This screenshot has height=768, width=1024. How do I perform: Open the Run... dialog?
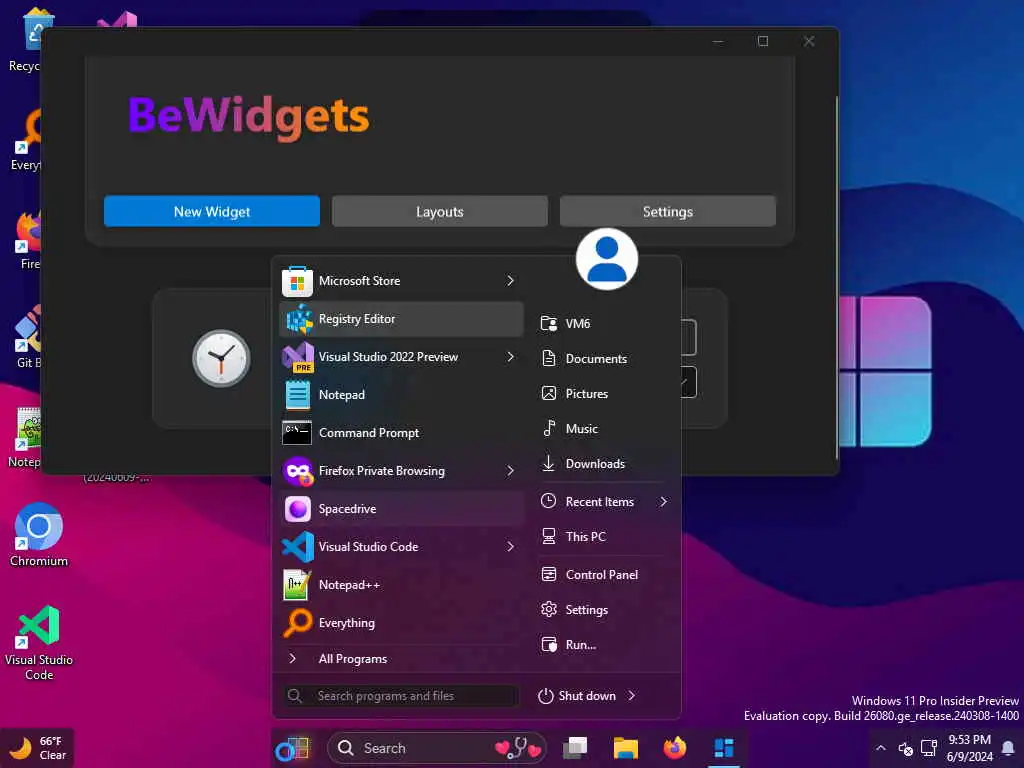(x=603, y=645)
